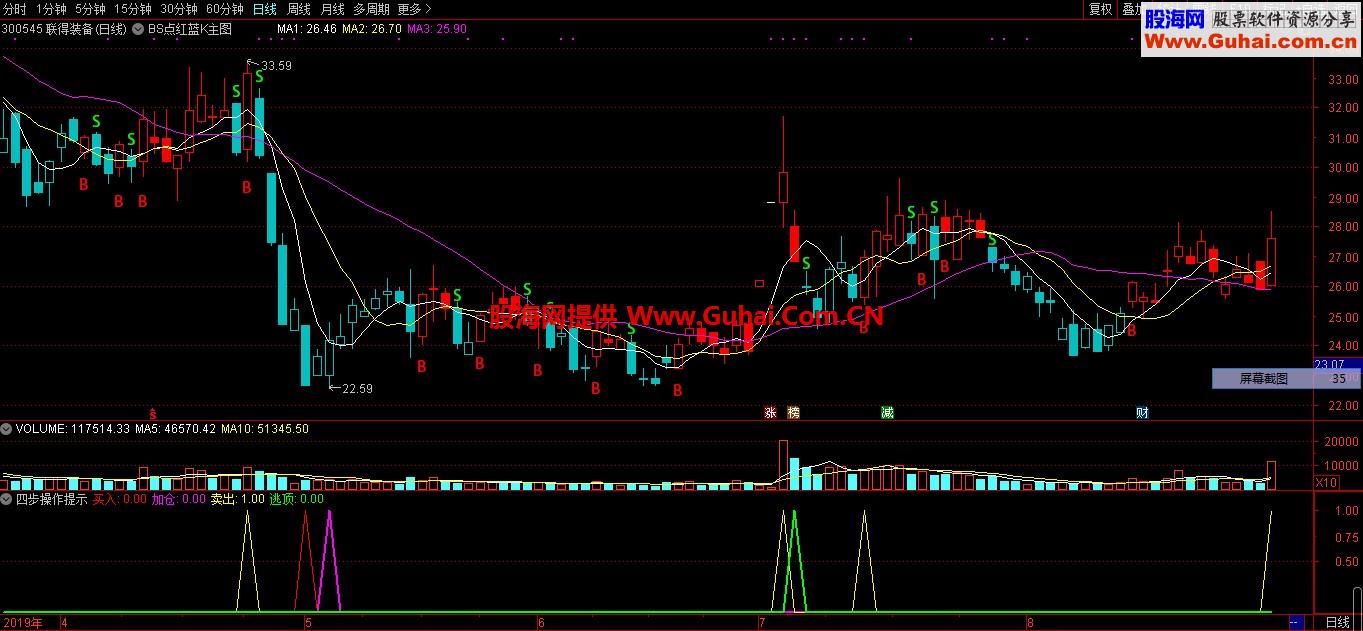Click month 4 on the time axis
This screenshot has height=631, width=1363.
click(64, 622)
